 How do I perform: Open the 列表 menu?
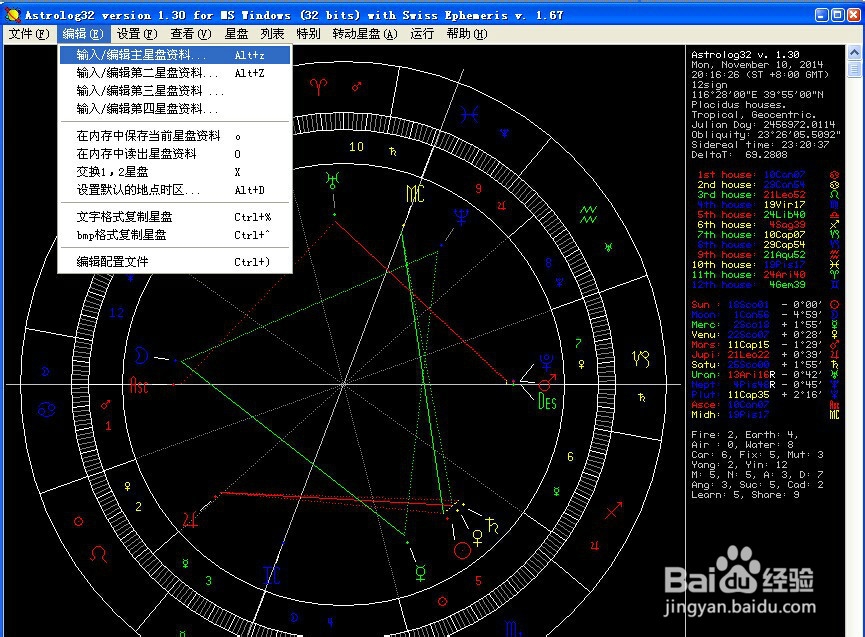click(273, 34)
